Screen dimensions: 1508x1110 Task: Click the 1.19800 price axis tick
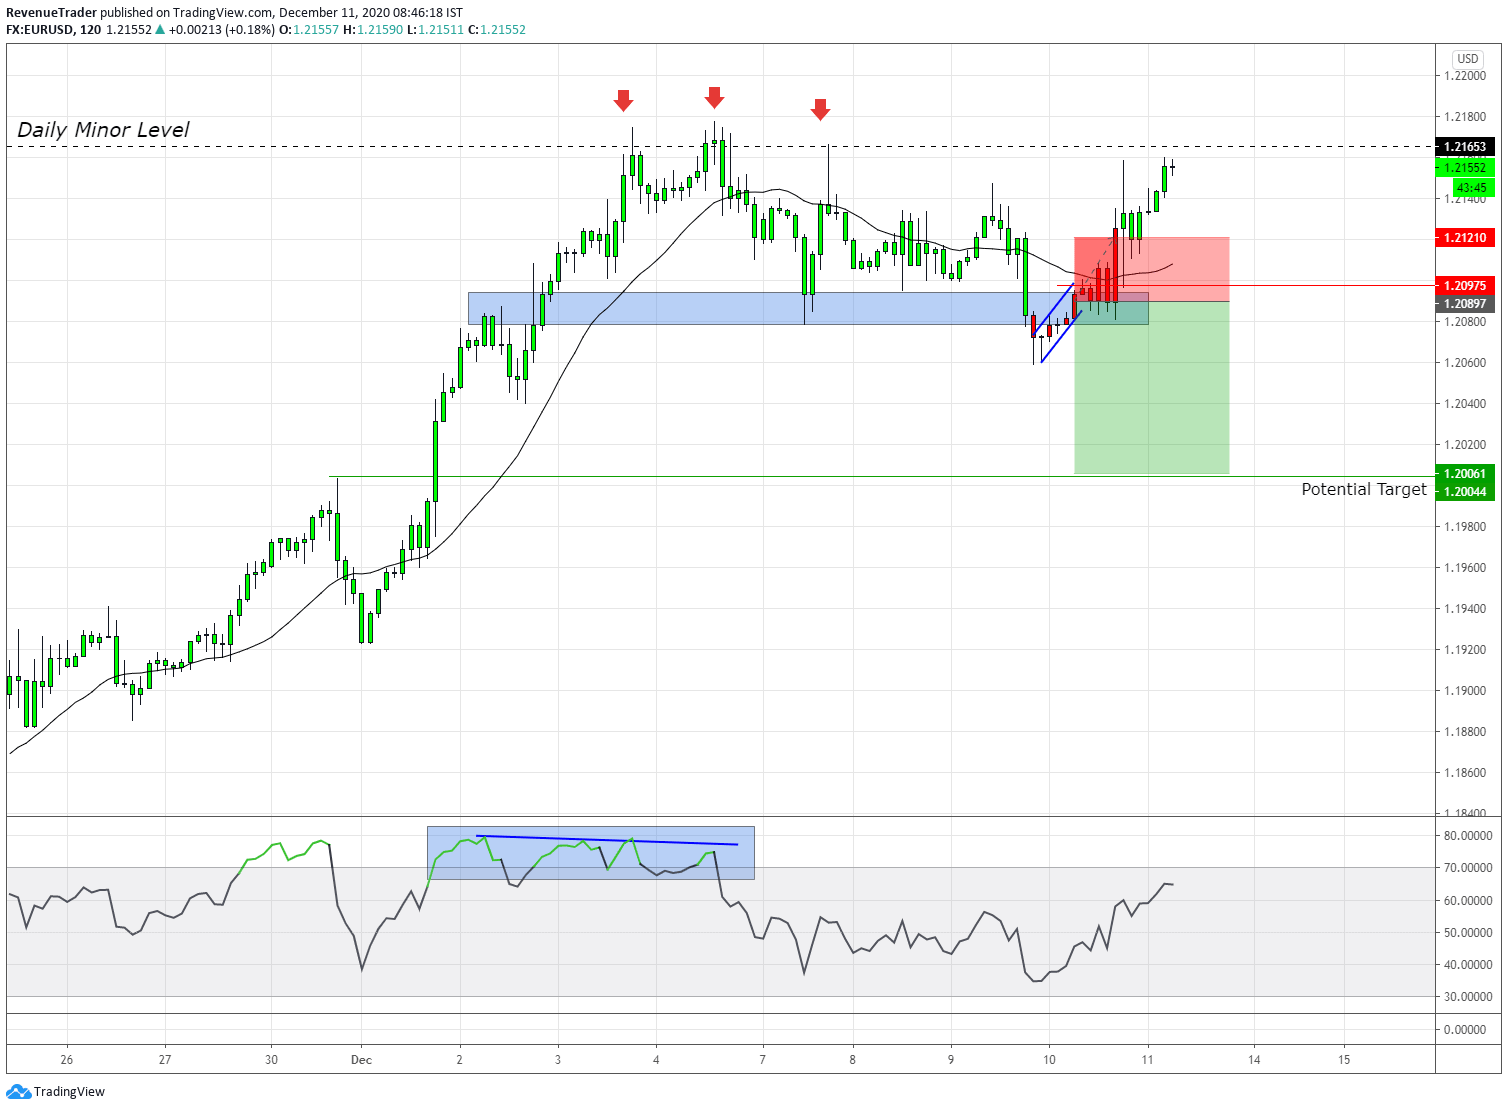1465,527
